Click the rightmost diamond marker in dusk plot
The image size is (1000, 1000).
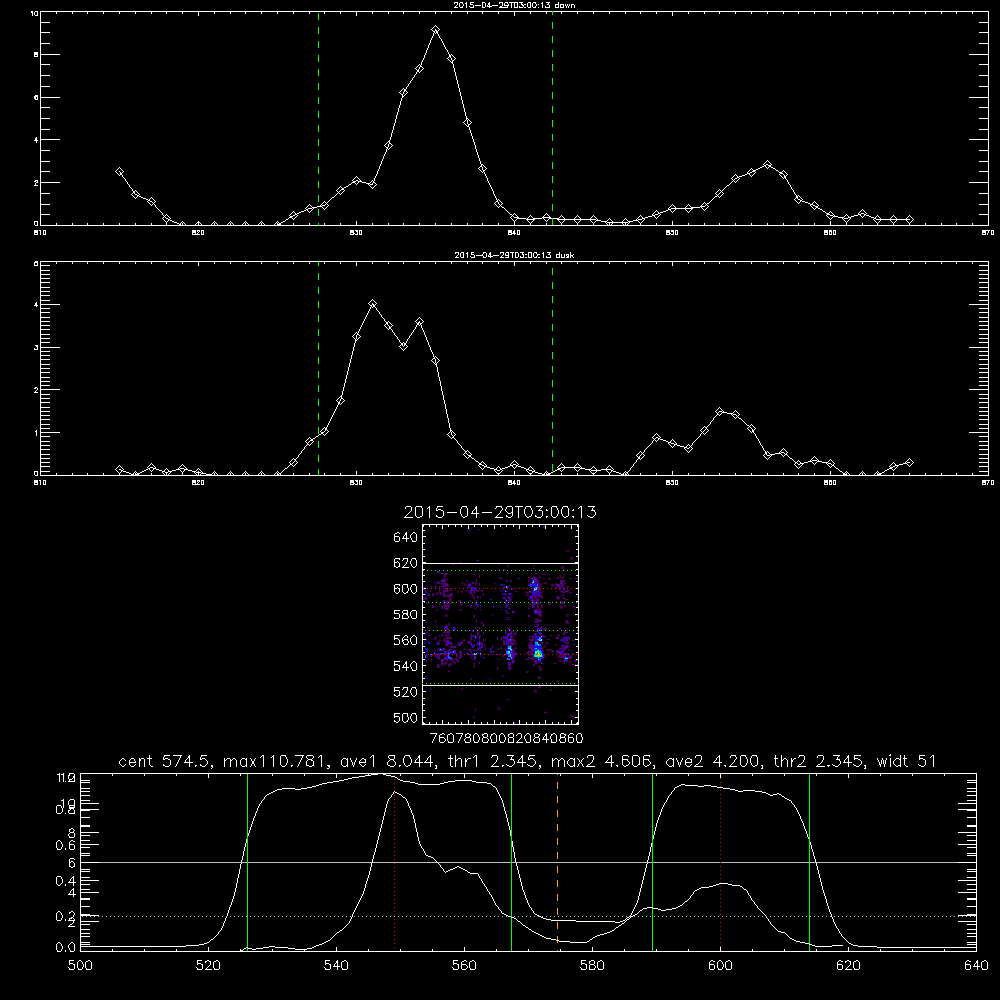(909, 462)
